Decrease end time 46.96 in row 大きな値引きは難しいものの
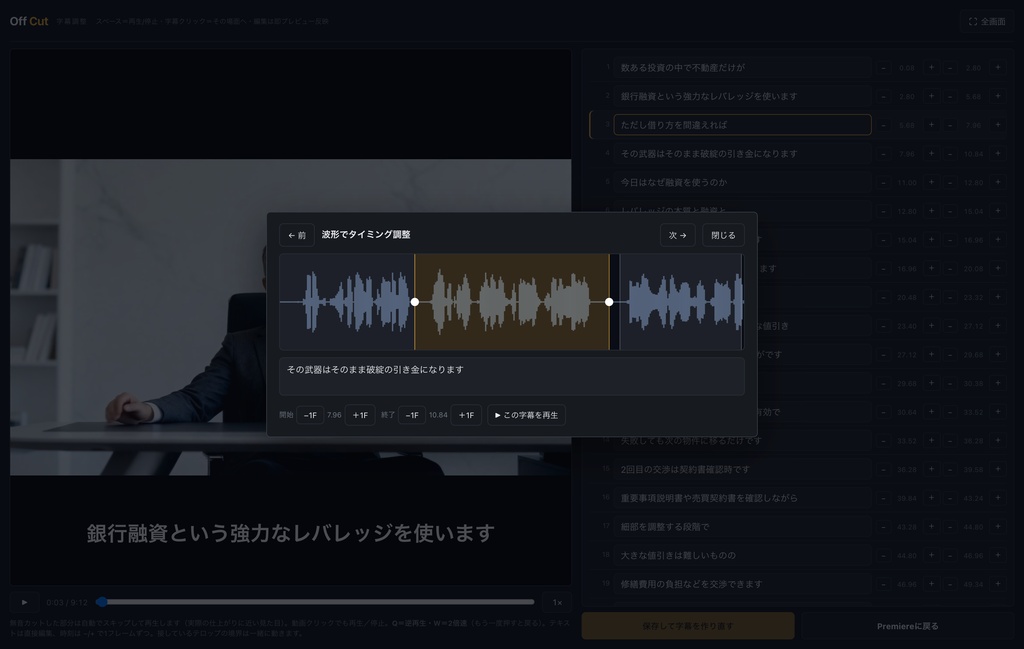 point(950,555)
